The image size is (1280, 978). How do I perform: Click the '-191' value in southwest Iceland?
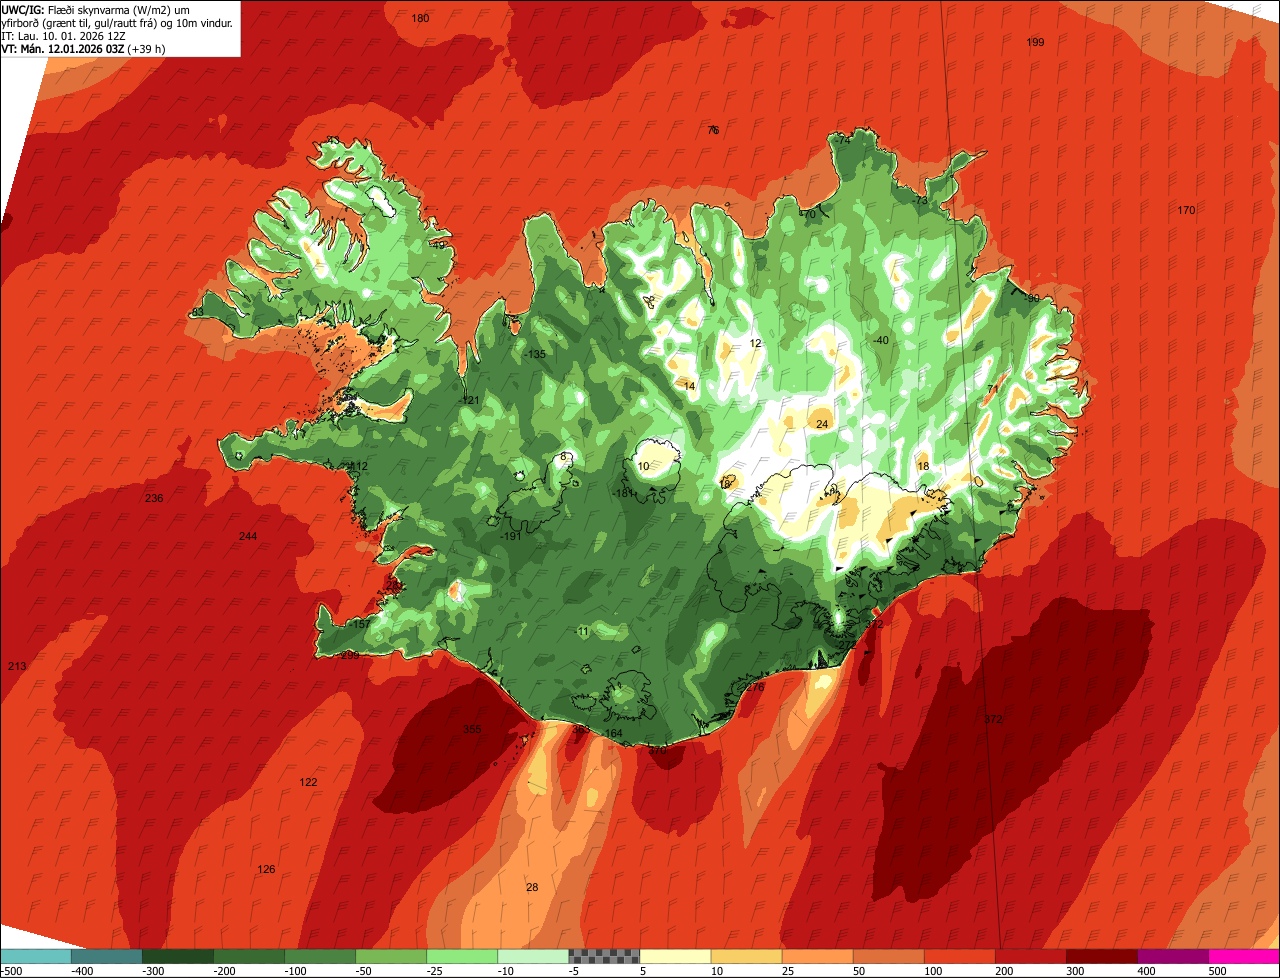(511, 537)
